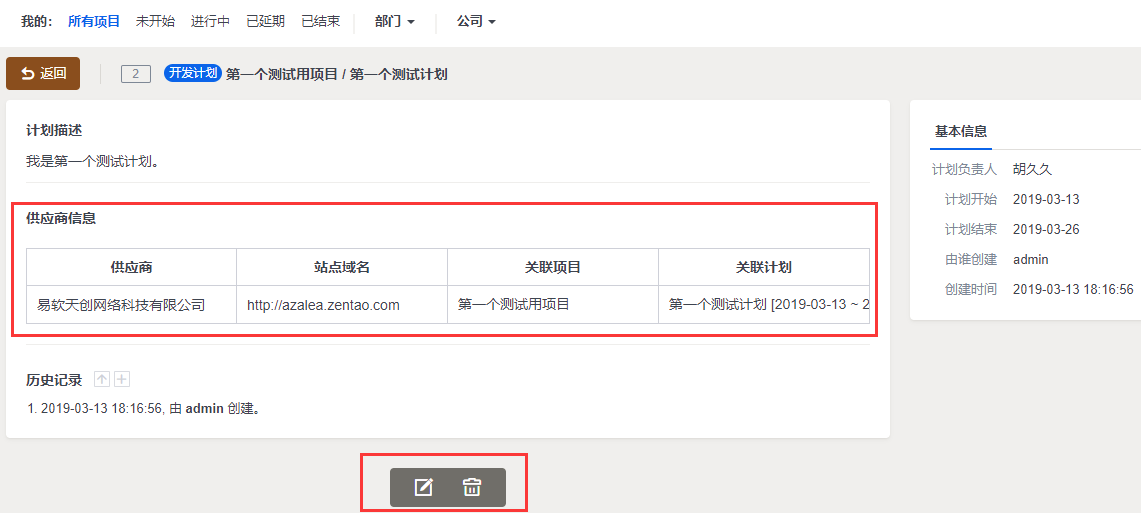Click the 站点域名 column header

[x=342, y=267]
